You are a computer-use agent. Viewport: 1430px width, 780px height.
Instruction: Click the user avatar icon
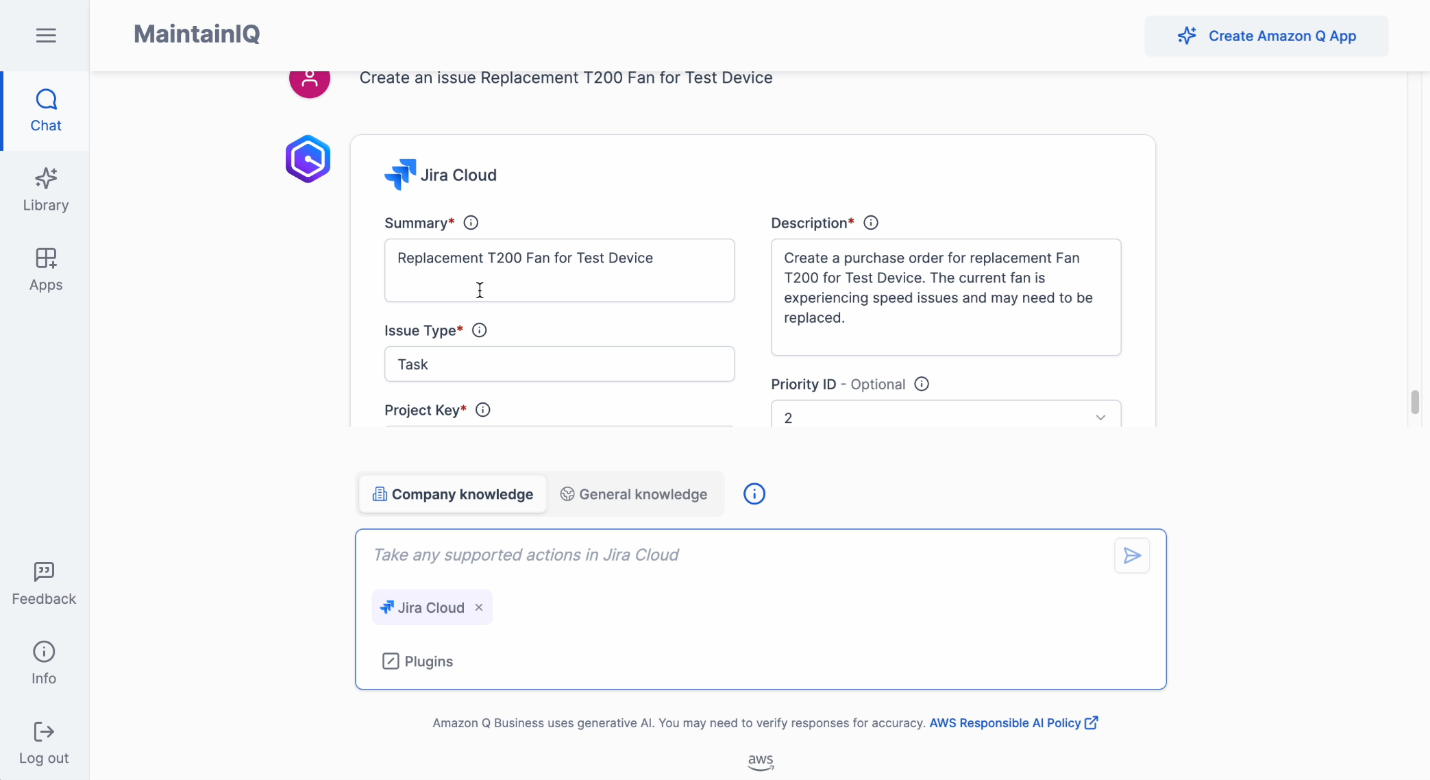tap(310, 78)
